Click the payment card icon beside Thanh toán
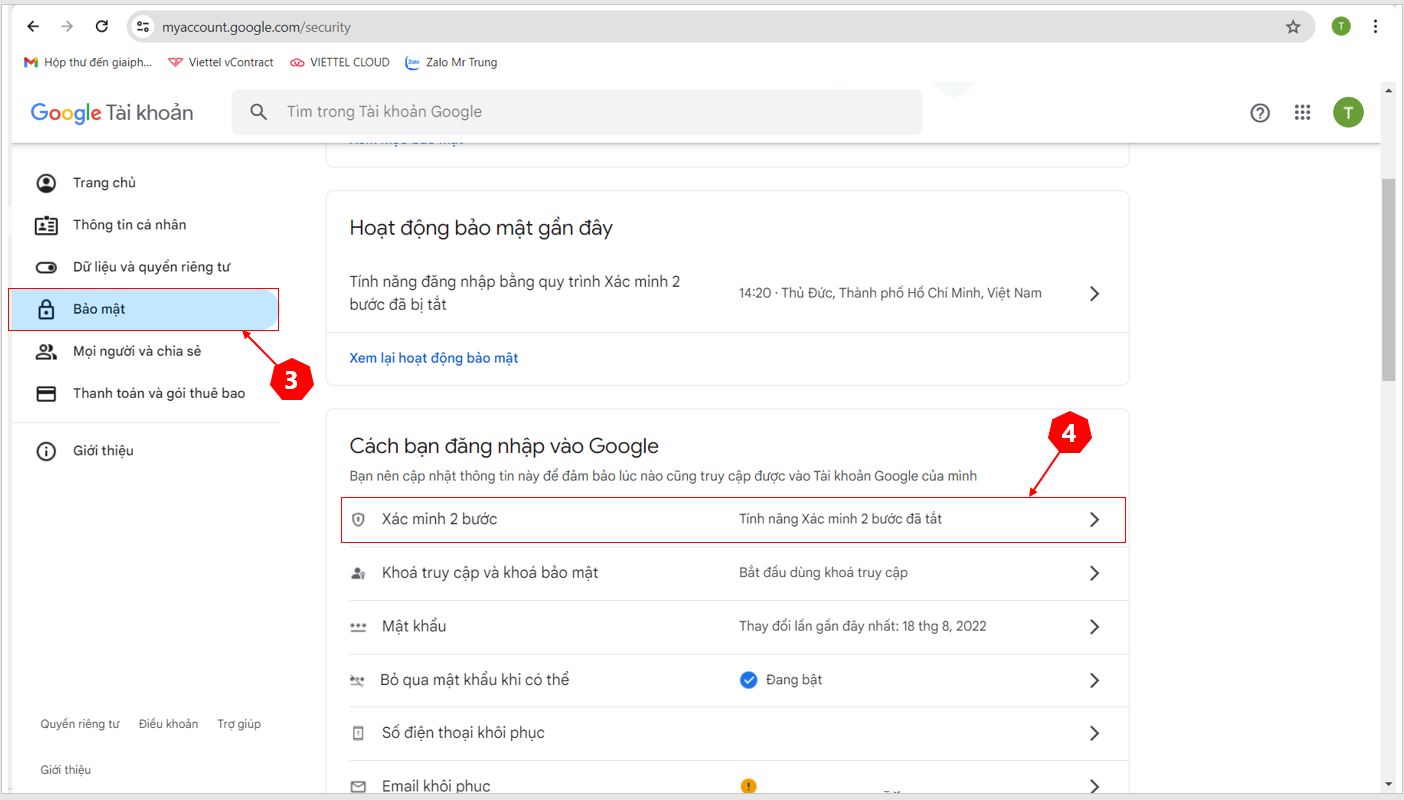The width and height of the screenshot is (1404, 800). 46,393
